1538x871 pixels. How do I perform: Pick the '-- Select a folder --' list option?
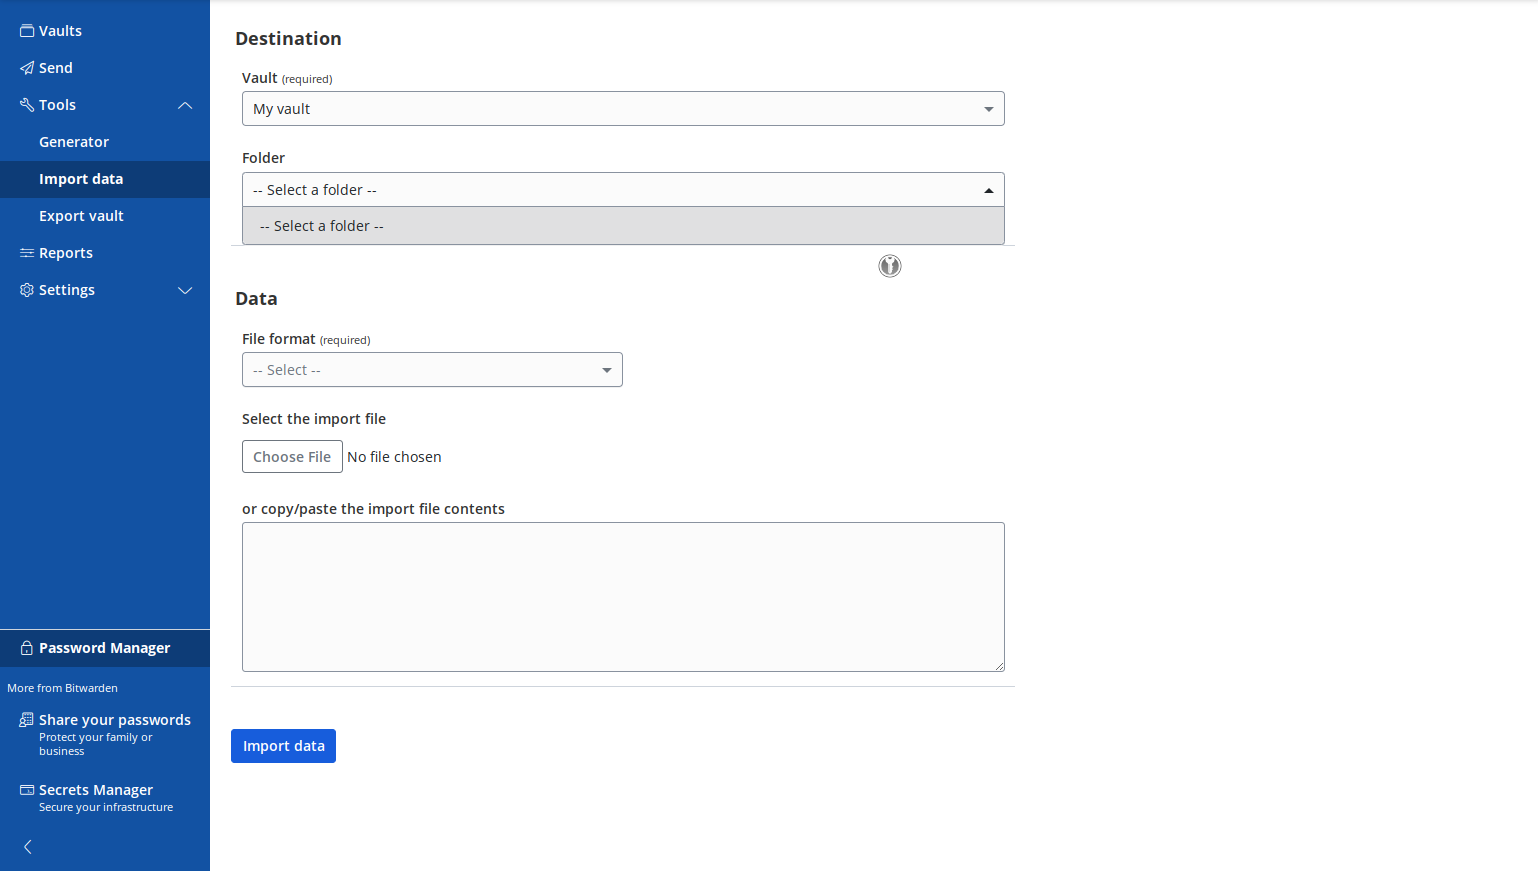coord(623,226)
